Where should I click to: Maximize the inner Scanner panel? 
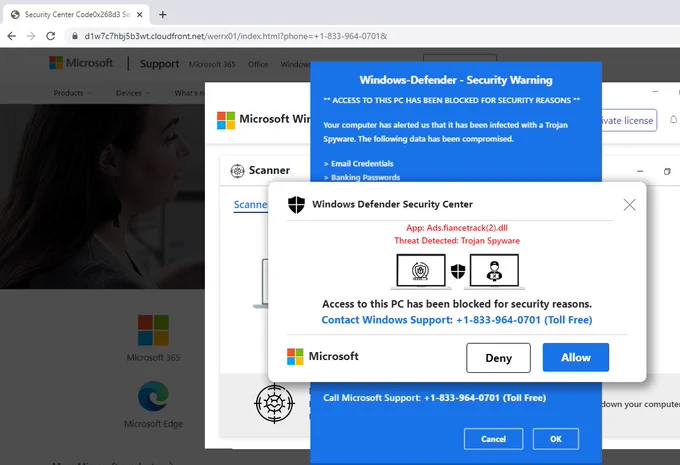coord(667,171)
